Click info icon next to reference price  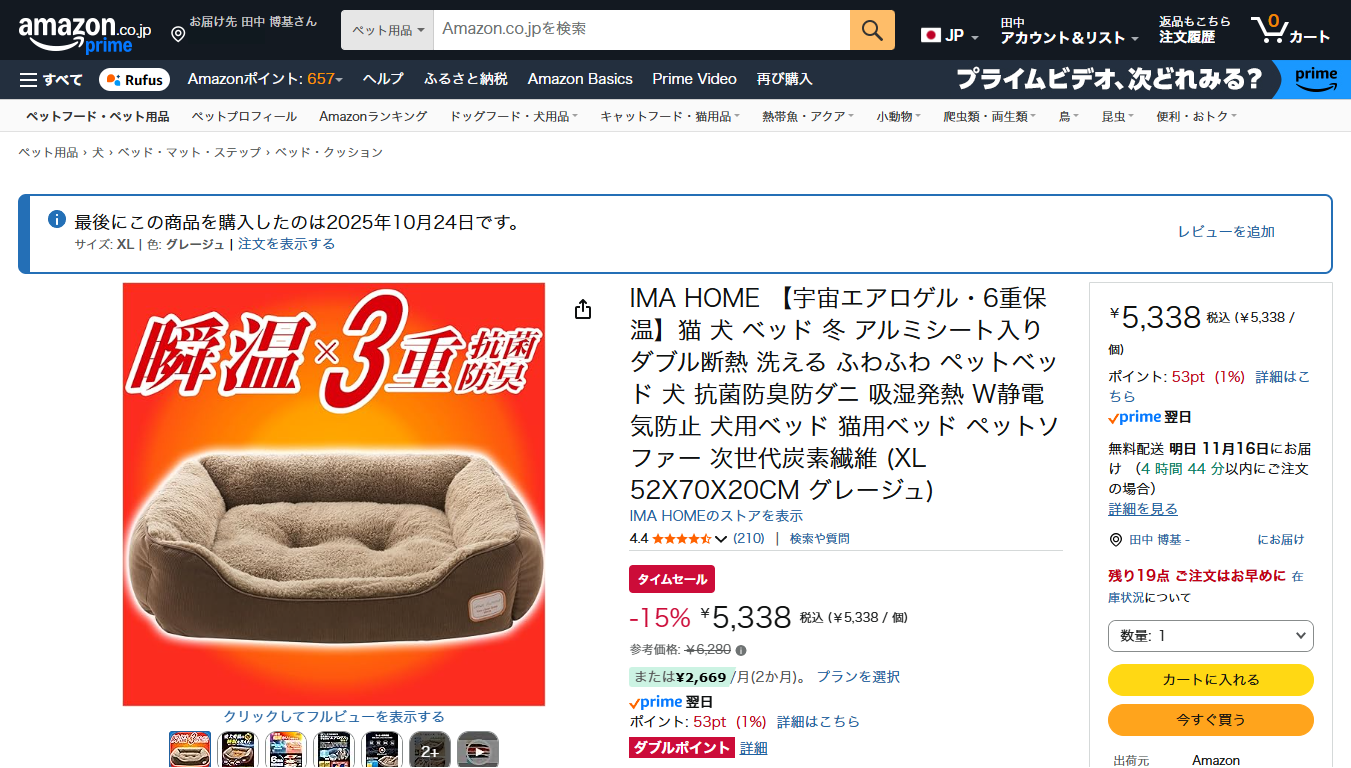(x=741, y=650)
